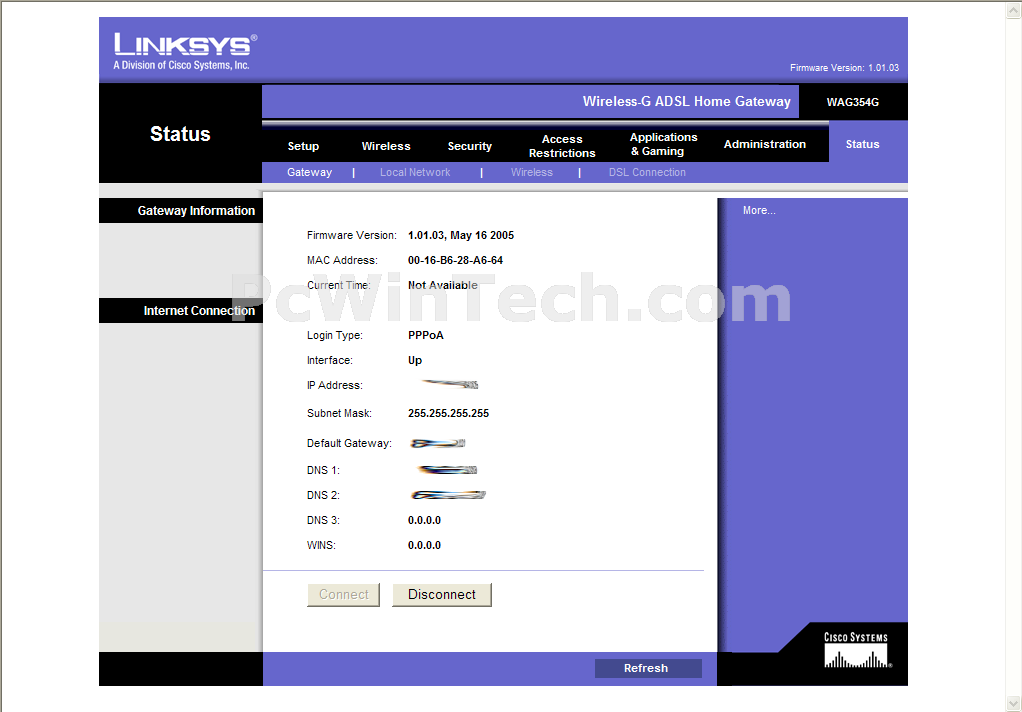Screen dimensions: 1022x712
Task: Click Wireless-G ADSL Home Gateway title
Action: (x=686, y=102)
